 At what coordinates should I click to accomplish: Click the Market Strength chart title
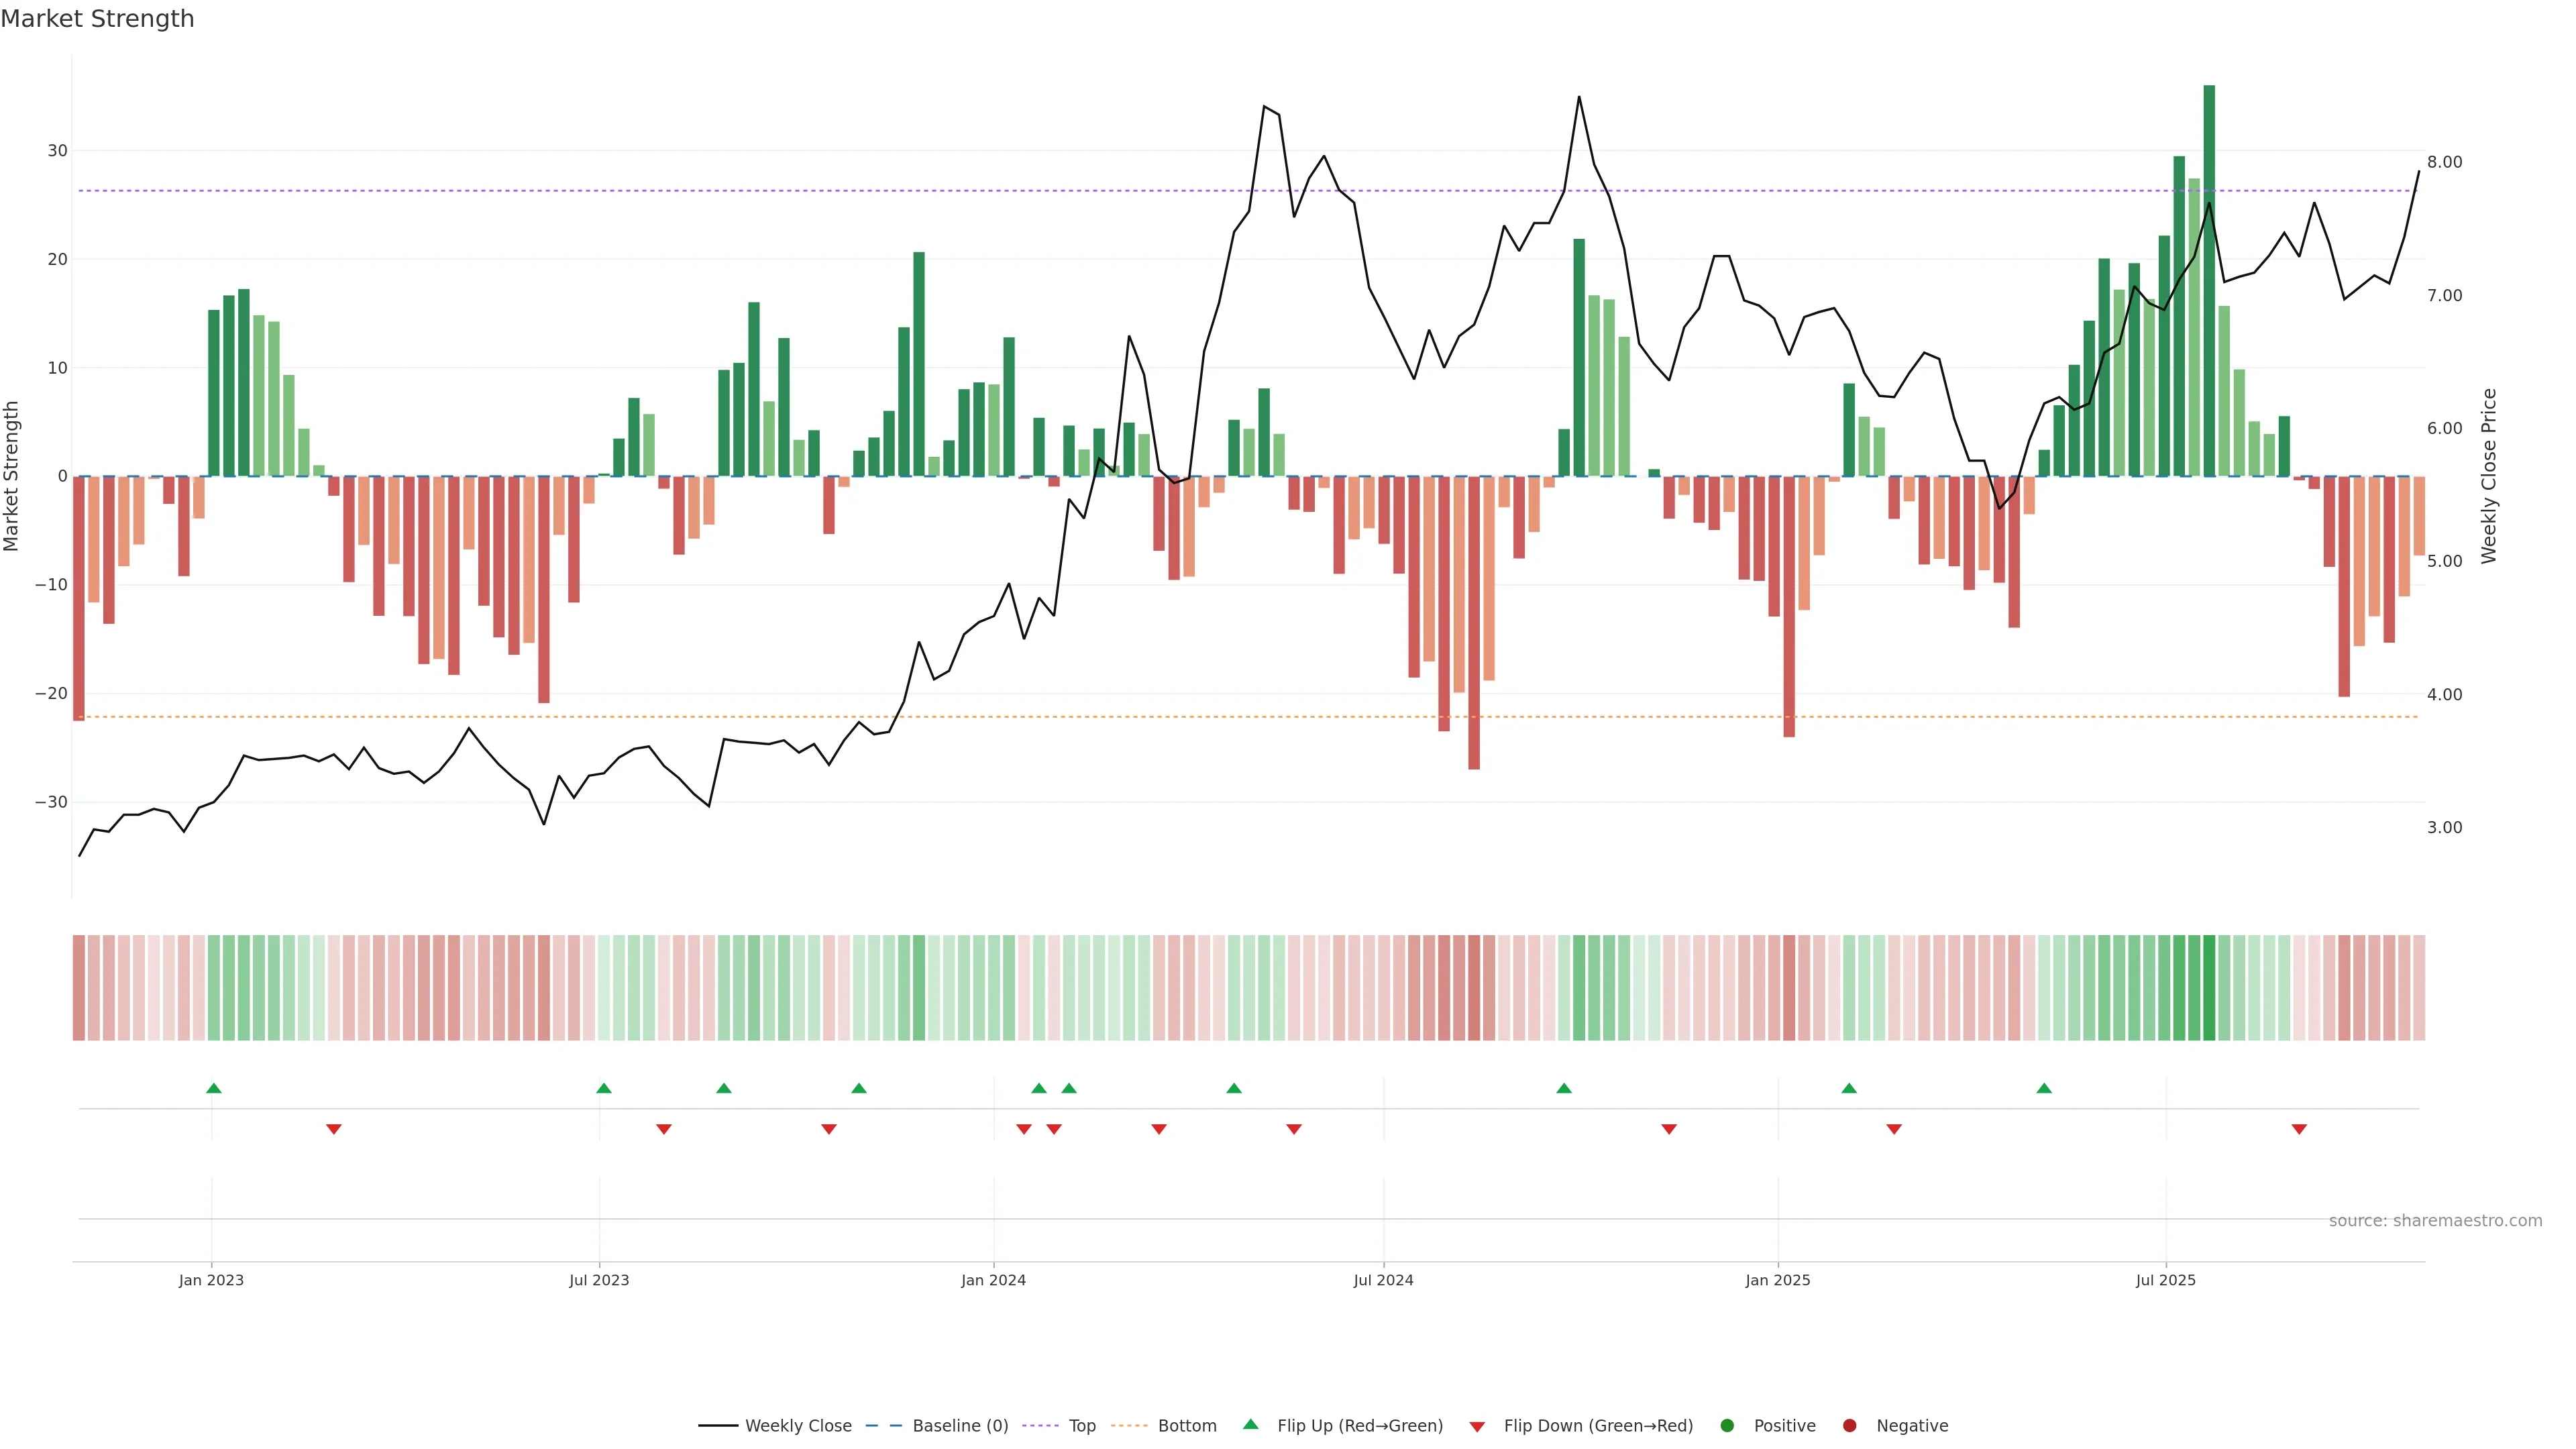(x=97, y=19)
